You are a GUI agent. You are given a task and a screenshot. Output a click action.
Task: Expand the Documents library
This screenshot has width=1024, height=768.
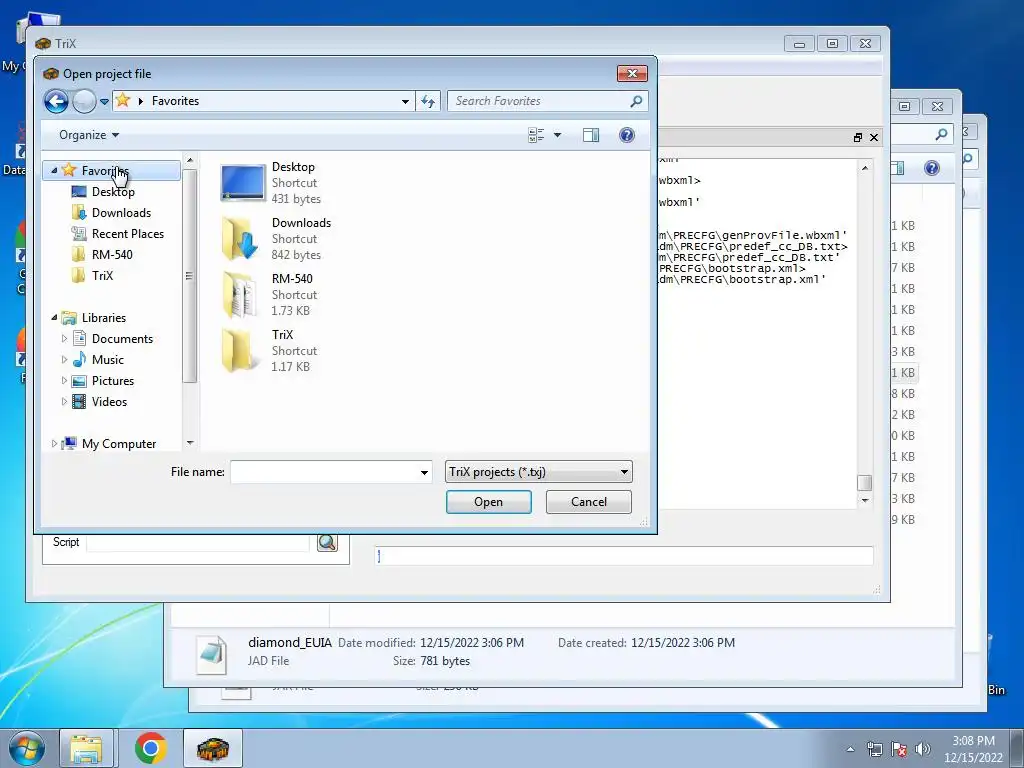coord(64,339)
